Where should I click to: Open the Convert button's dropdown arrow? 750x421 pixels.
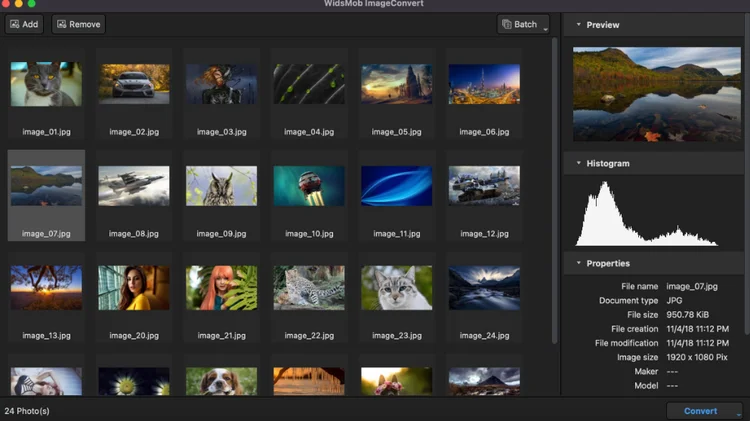(739, 414)
